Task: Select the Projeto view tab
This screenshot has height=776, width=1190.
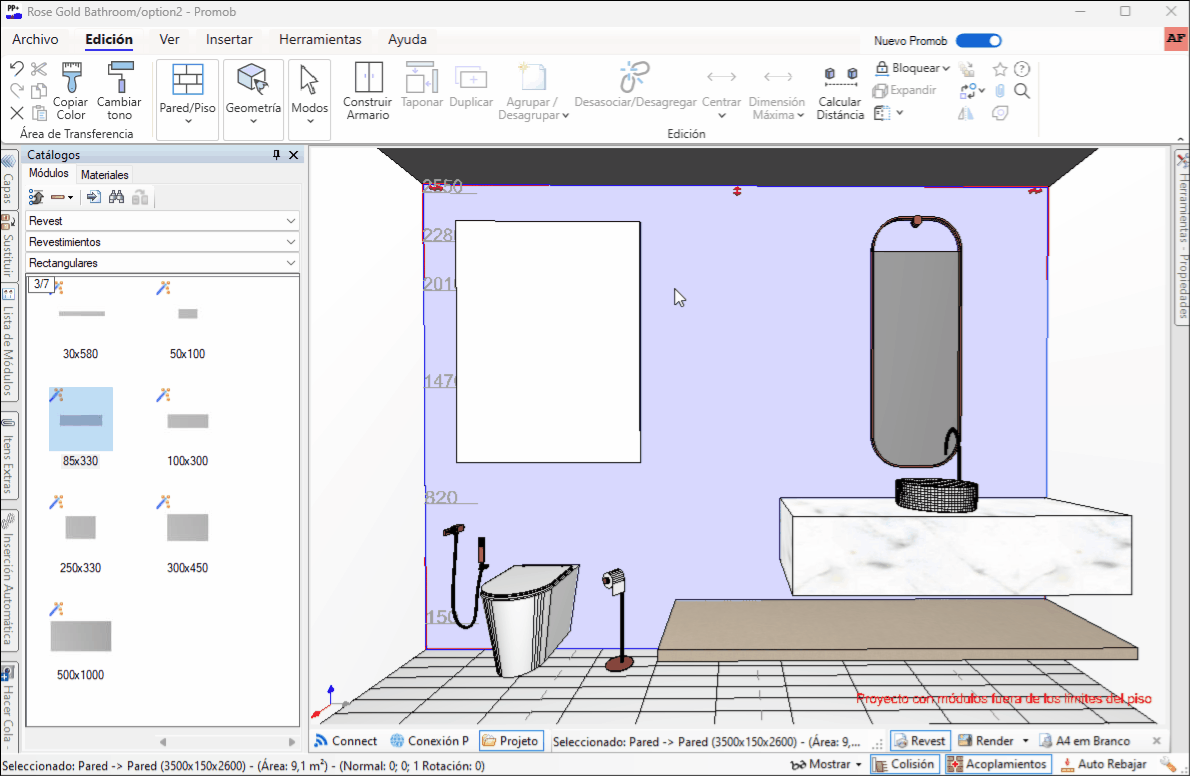Action: click(x=511, y=741)
